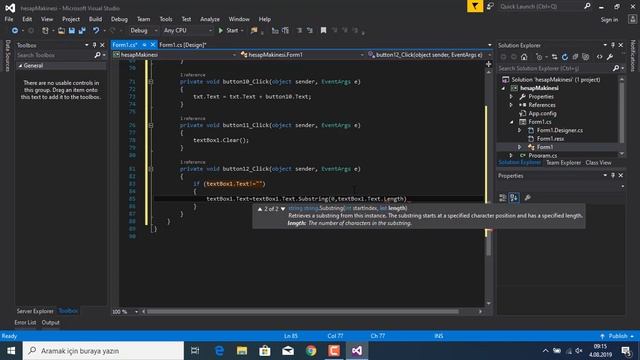Toggle pin on the Form1.cs tab
The image size is (640, 360).
pyautogui.click(x=144, y=45)
